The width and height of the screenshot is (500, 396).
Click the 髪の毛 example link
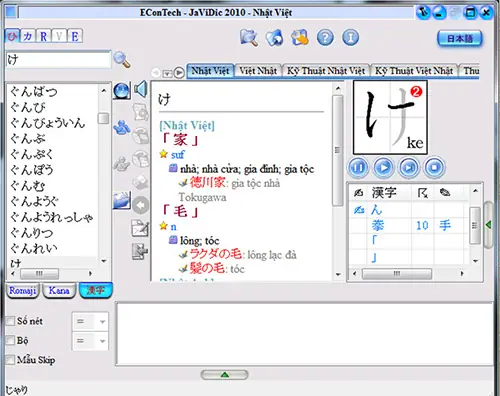coord(208,268)
